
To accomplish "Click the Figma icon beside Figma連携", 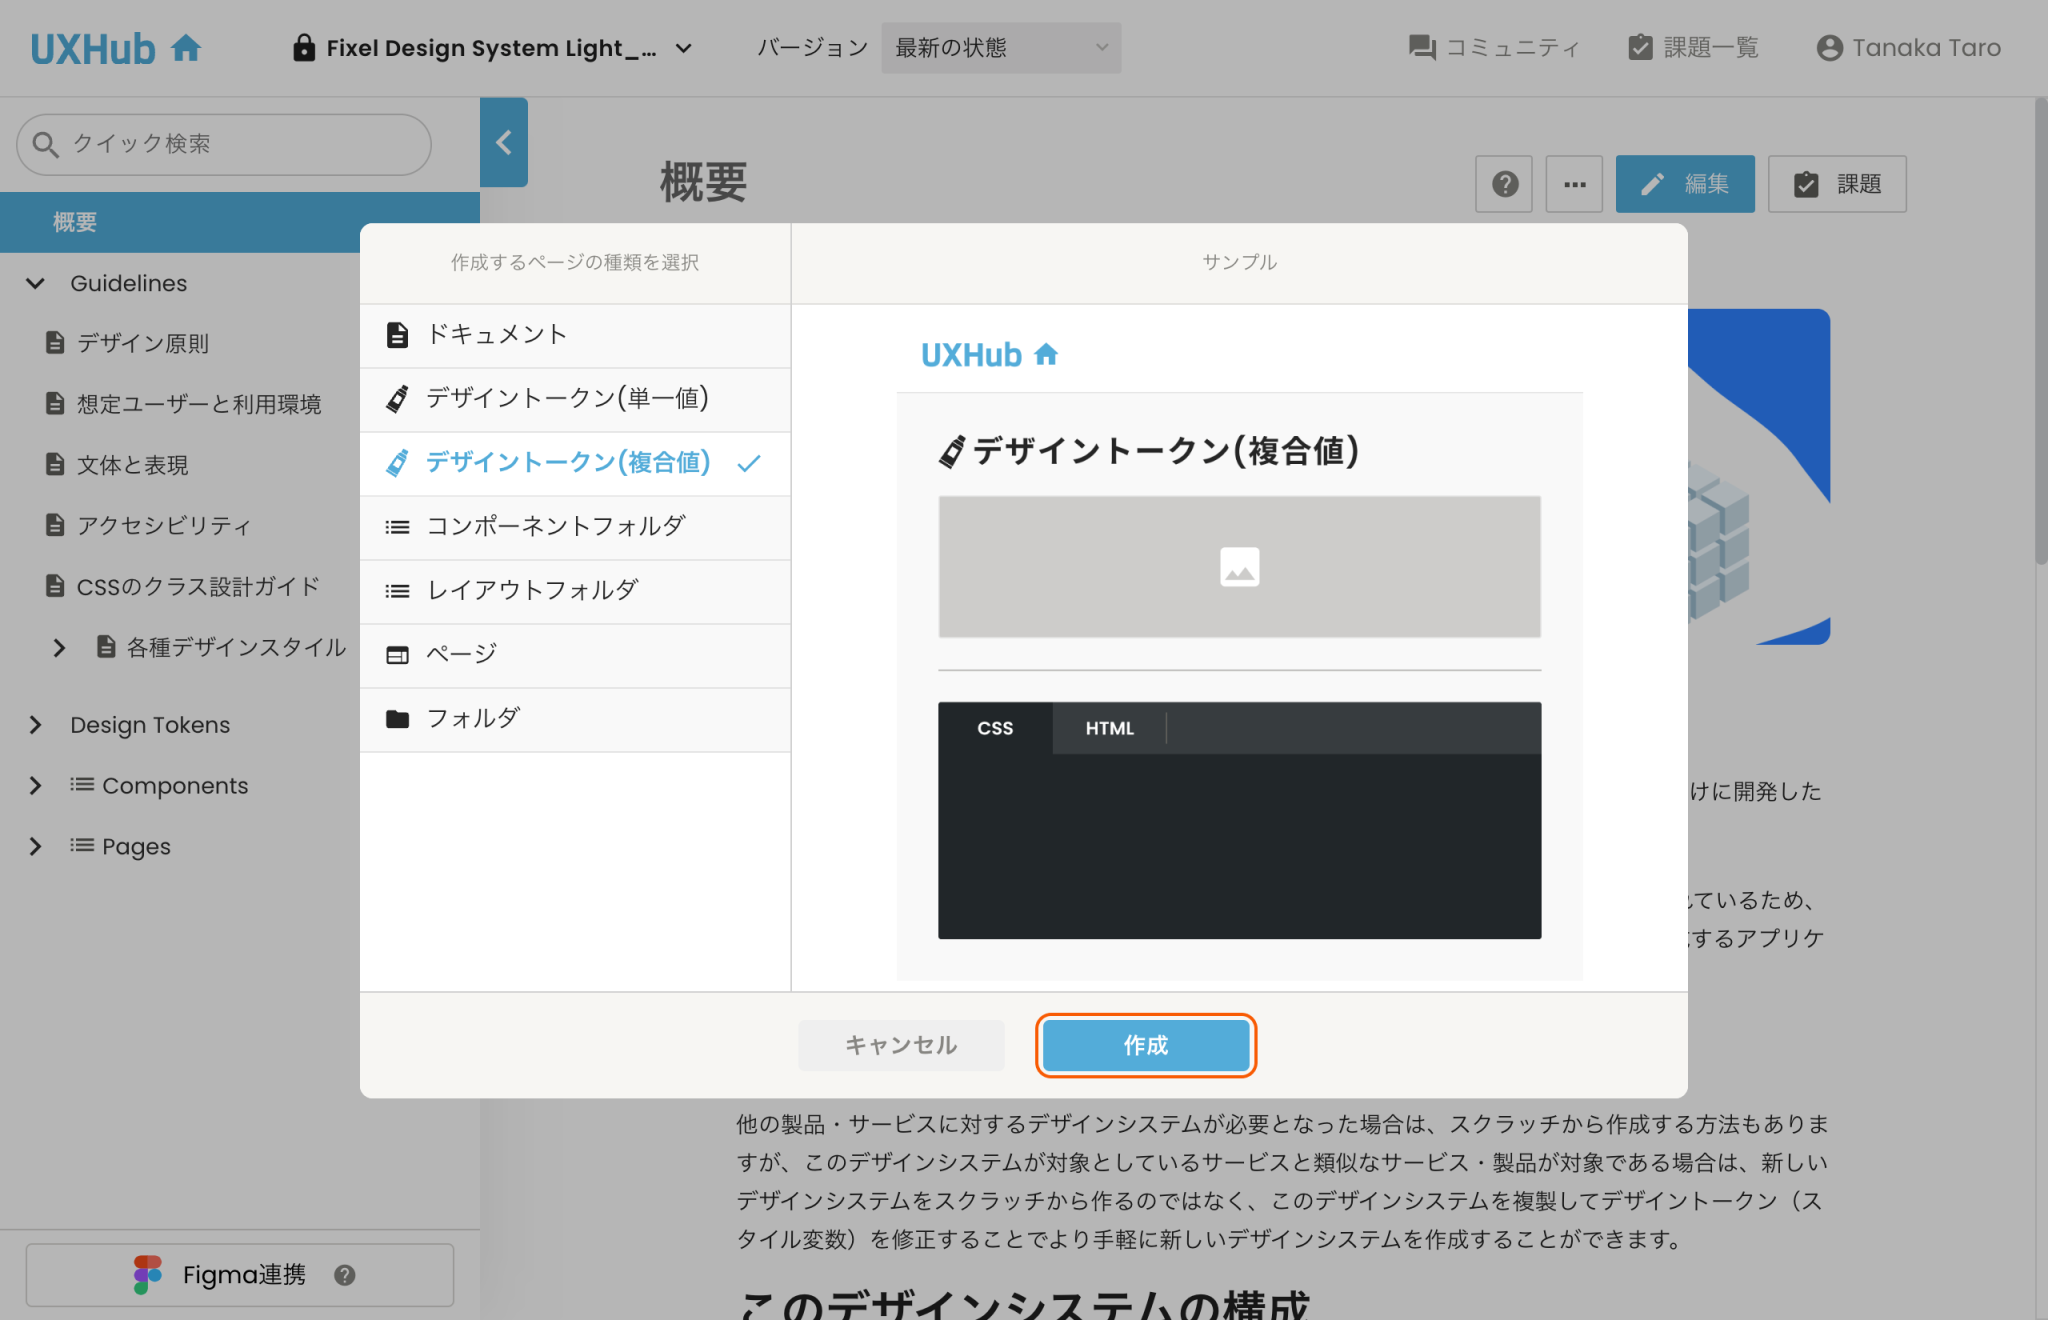I will pos(148,1274).
